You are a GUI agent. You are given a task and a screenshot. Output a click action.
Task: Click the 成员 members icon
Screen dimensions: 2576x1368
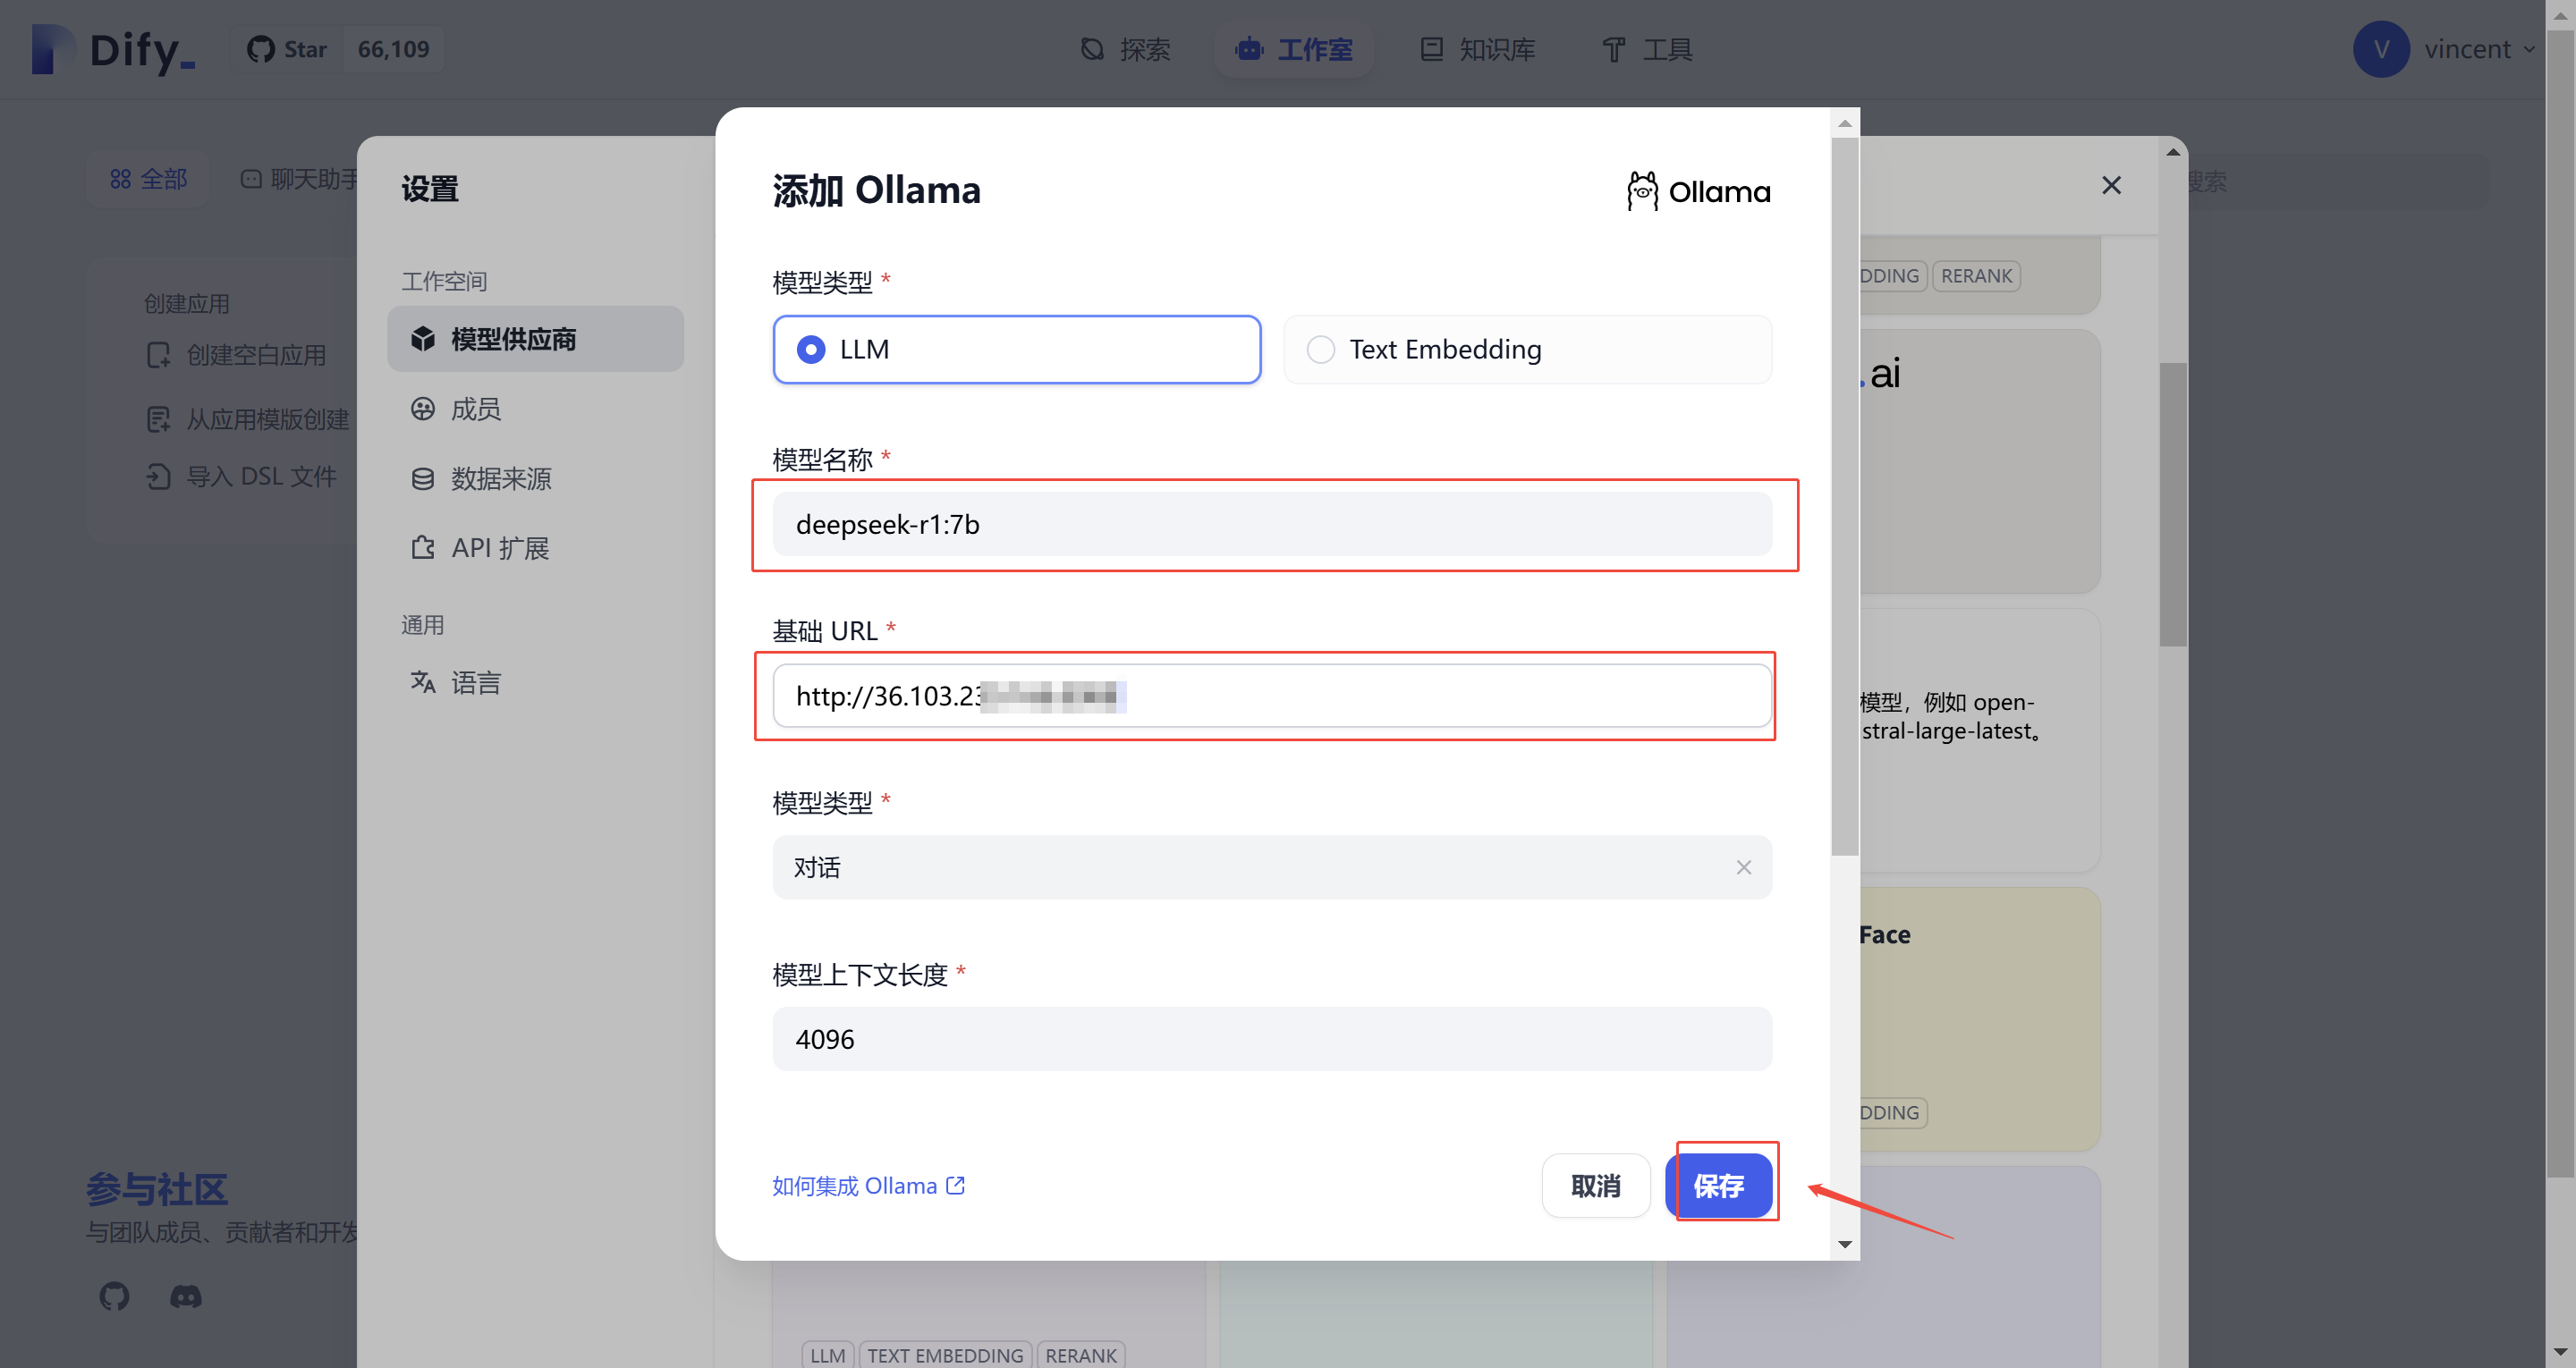[x=423, y=409]
